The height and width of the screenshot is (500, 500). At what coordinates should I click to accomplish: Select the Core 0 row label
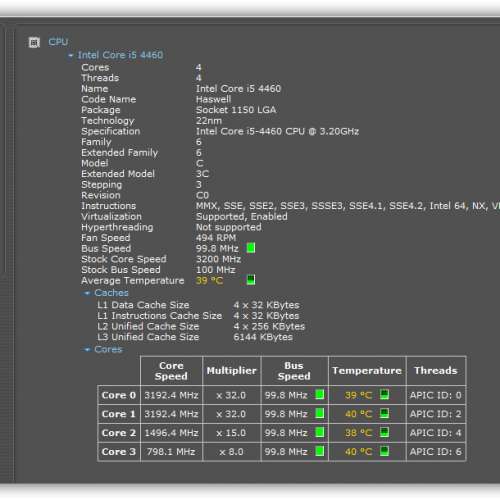pyautogui.click(x=119, y=395)
